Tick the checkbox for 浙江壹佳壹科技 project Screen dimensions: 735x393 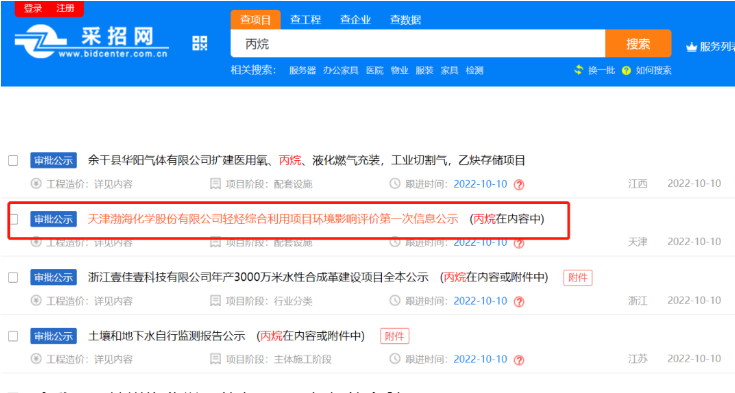click(x=13, y=278)
